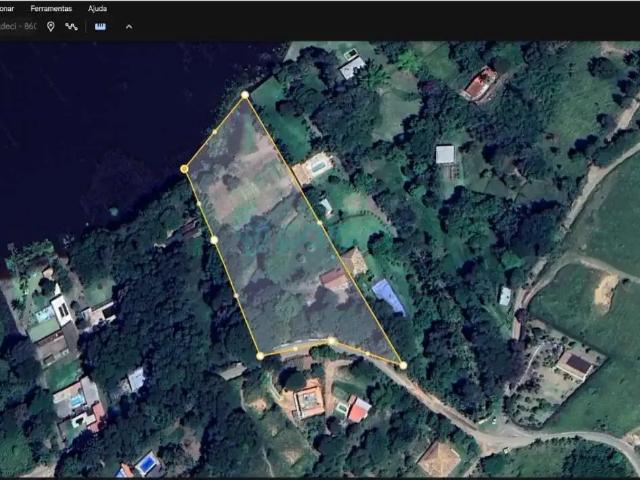Click the project title text in the toolbar
640x480 pixels.
coord(18,26)
